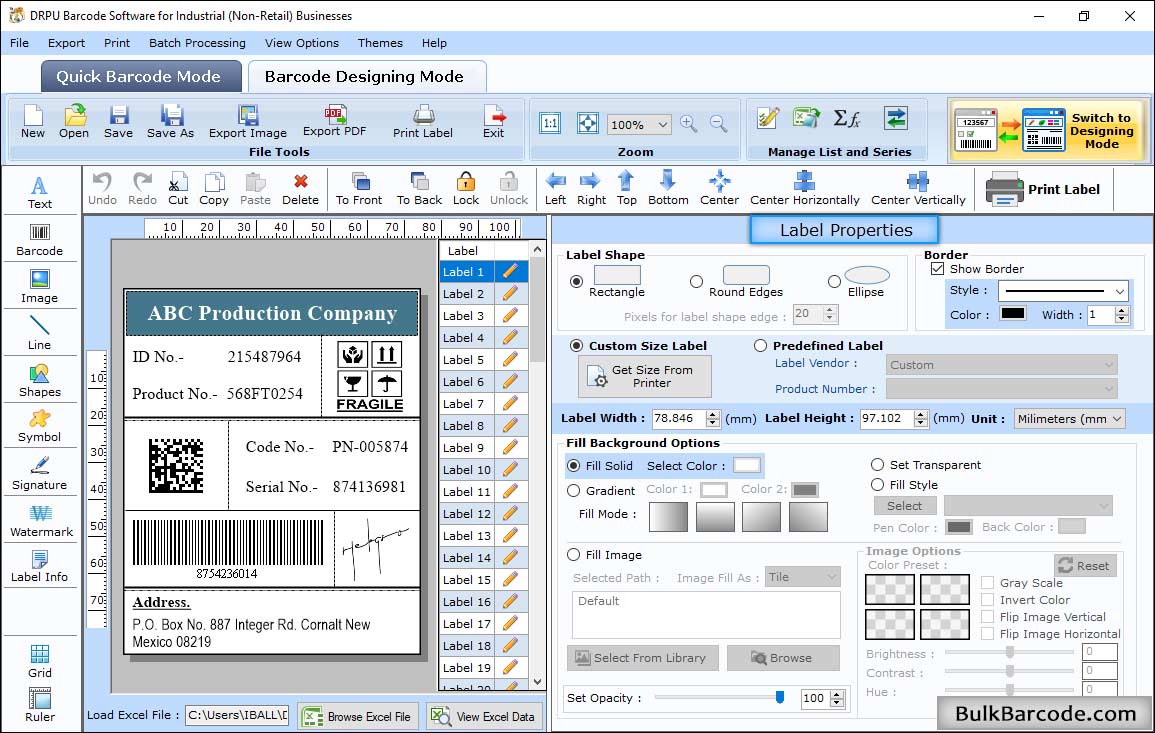This screenshot has height=733, width=1155.
Task: Open the Batch Processing menu
Action: tap(197, 43)
